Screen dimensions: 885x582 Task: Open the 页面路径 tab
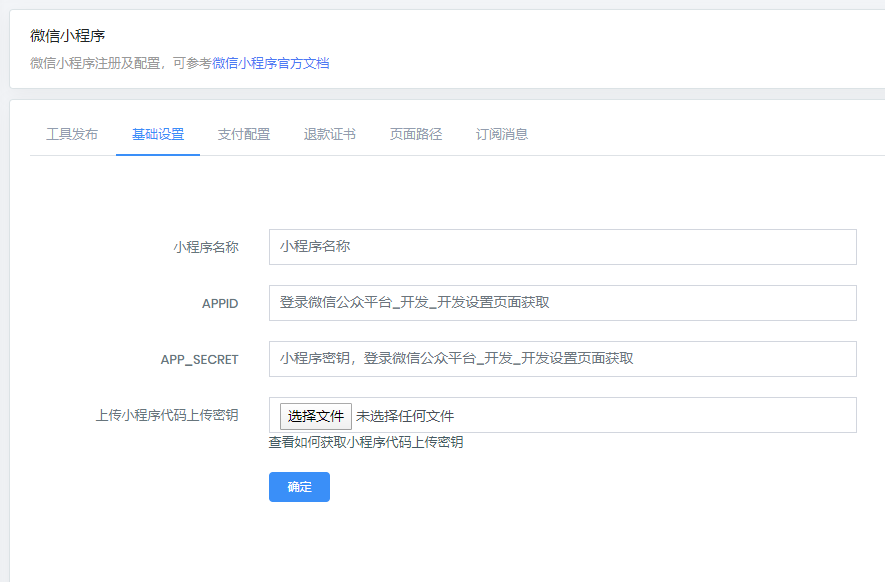click(416, 134)
